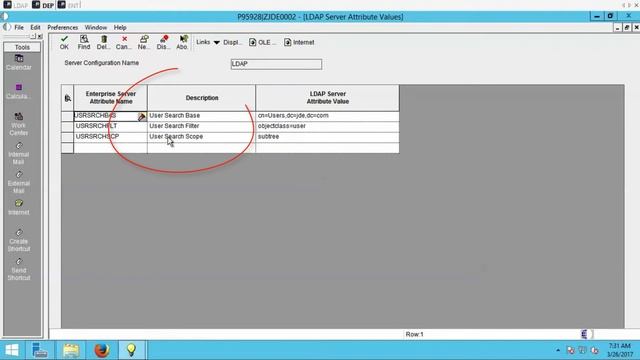Image resolution: width=640 pixels, height=360 pixels.
Task: Click the cn=Users,dc=jde,dc=com value cell
Action: [x=327, y=116]
